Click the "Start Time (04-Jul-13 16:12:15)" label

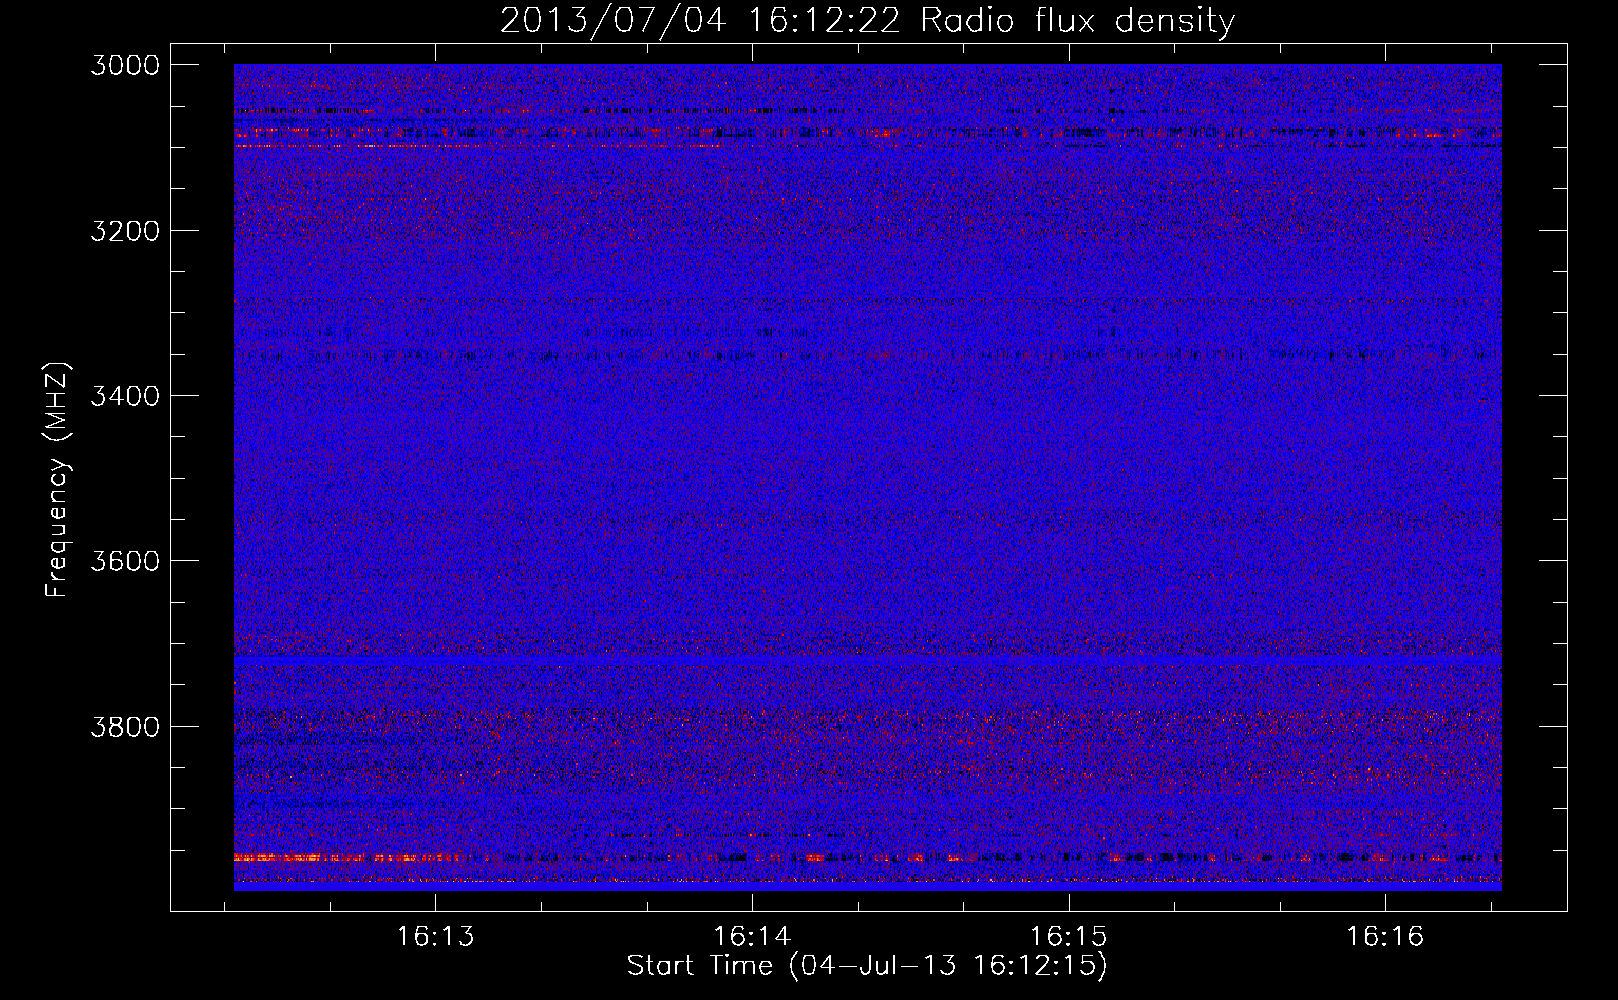867,966
